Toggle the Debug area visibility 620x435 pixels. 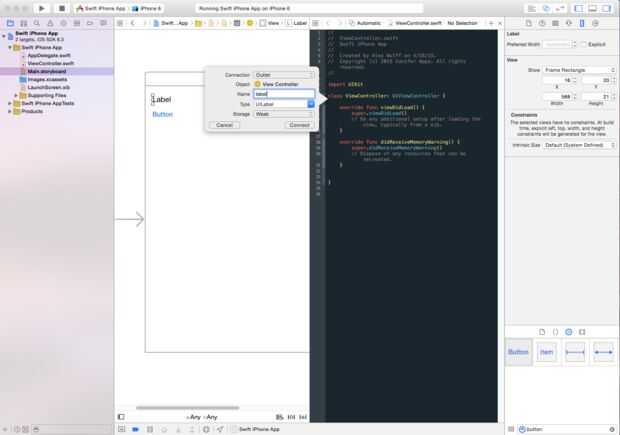593,8
